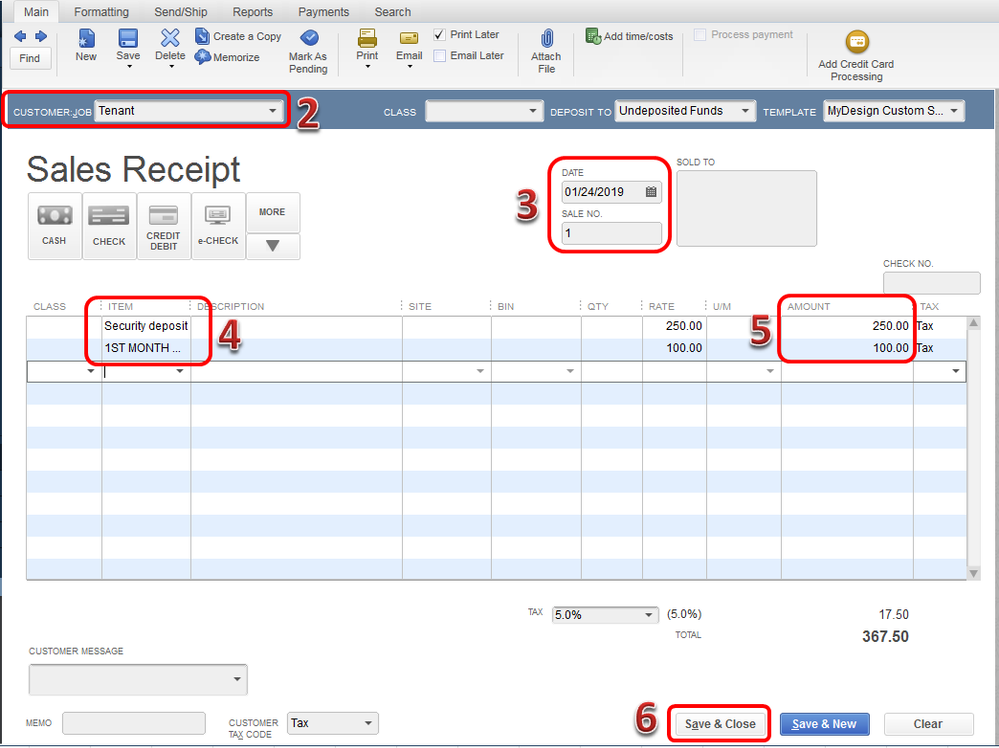This screenshot has height=748, width=999.
Task: Open U/M dropdown in new line row
Action: click(x=770, y=371)
